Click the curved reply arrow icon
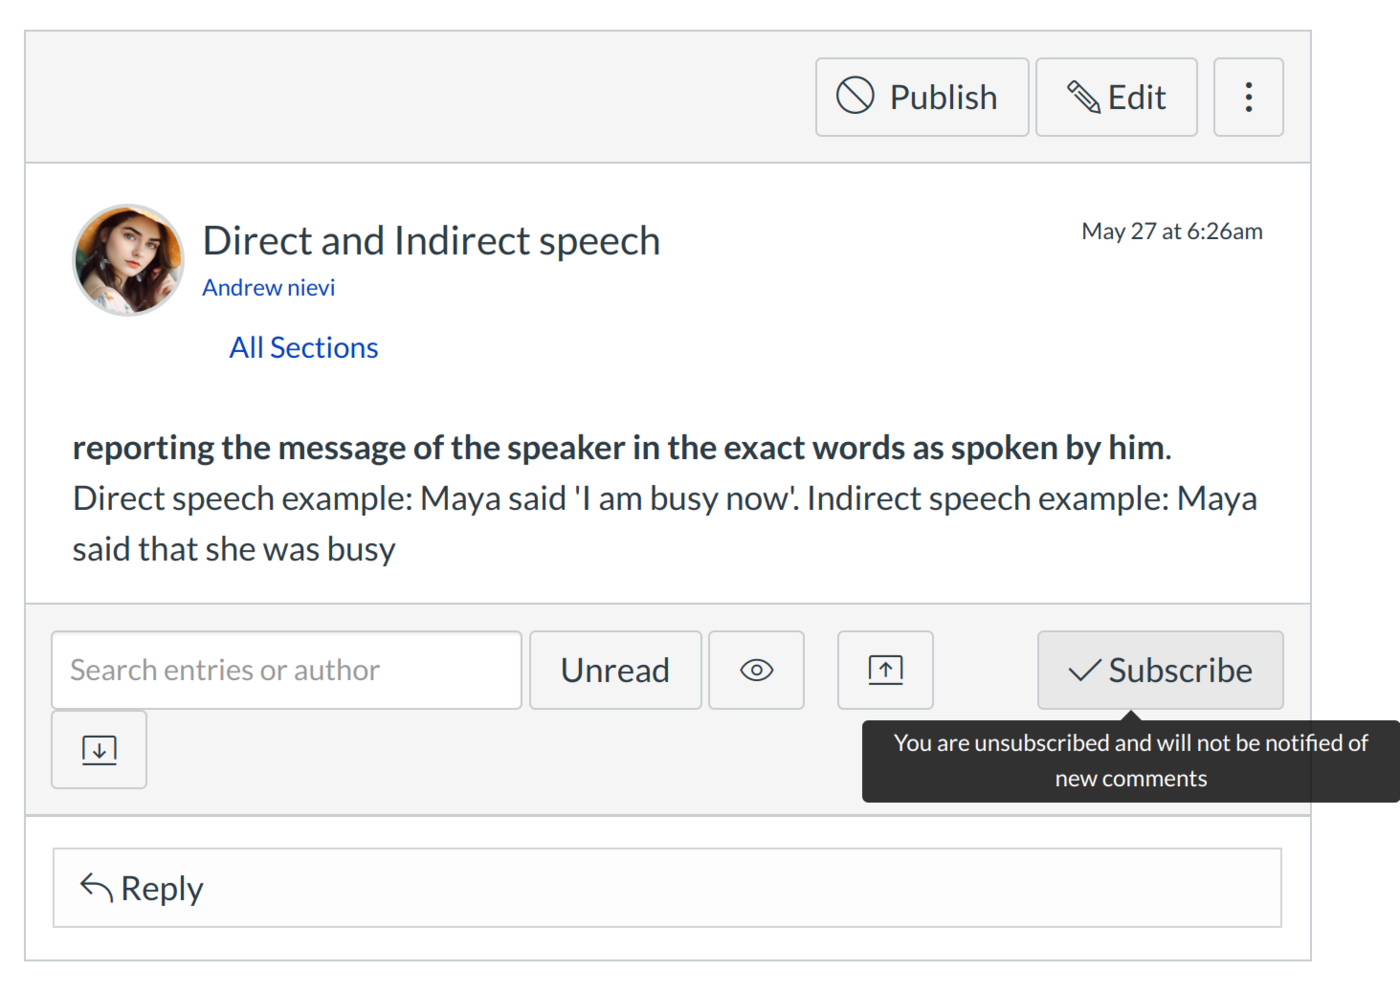Screen dimensions: 1400x992 pos(96,887)
